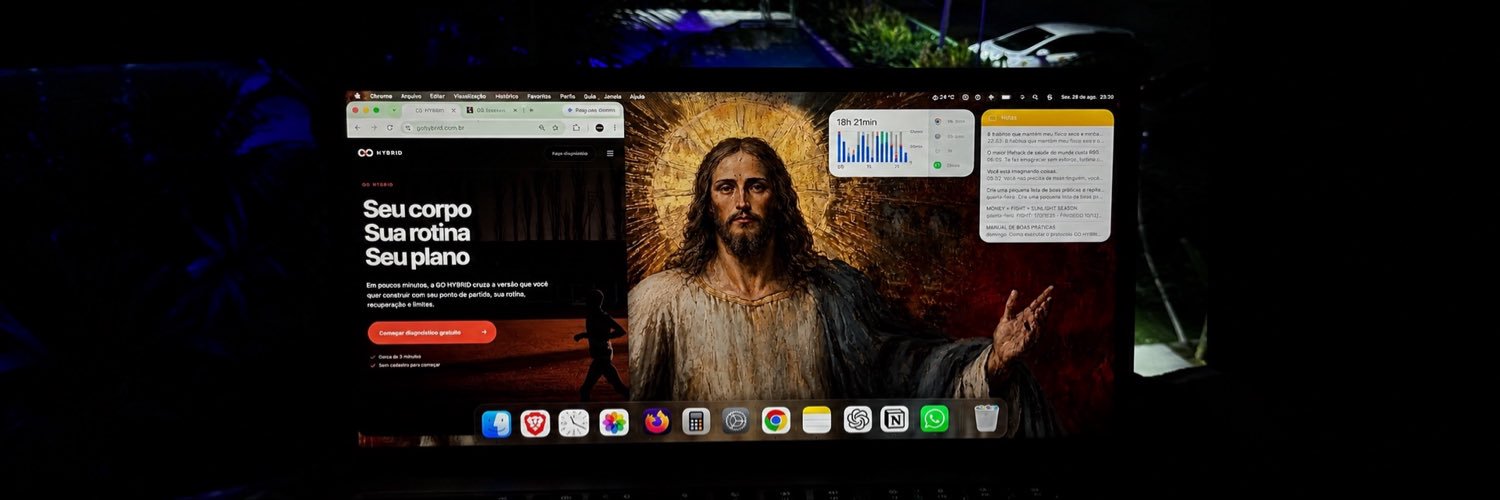Open WhatsApp from the dock
The image size is (1500, 500).
click(x=934, y=419)
